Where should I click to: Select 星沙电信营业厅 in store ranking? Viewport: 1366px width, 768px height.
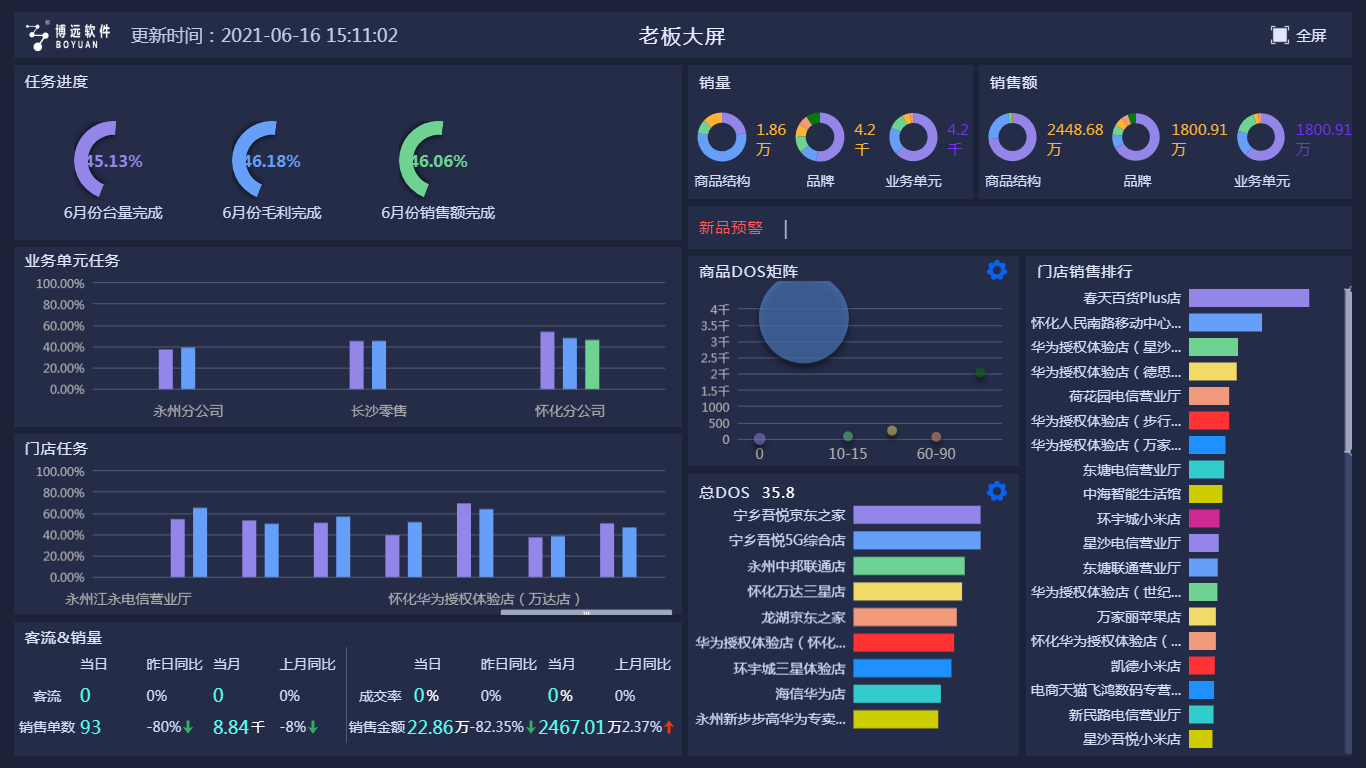[1131, 543]
